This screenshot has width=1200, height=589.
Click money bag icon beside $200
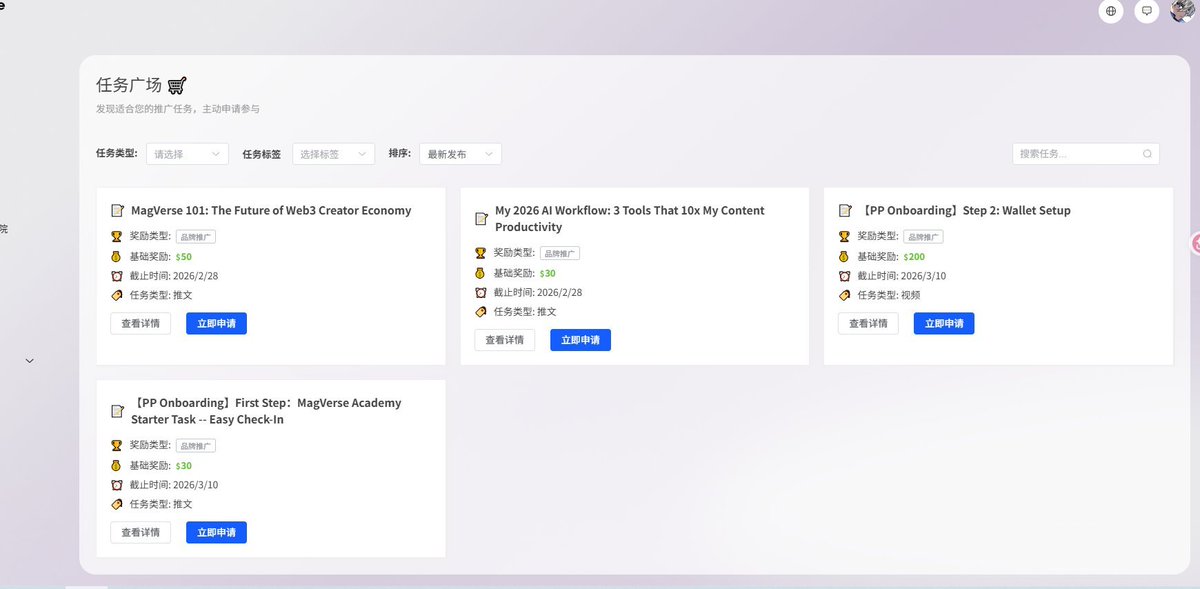(x=844, y=256)
